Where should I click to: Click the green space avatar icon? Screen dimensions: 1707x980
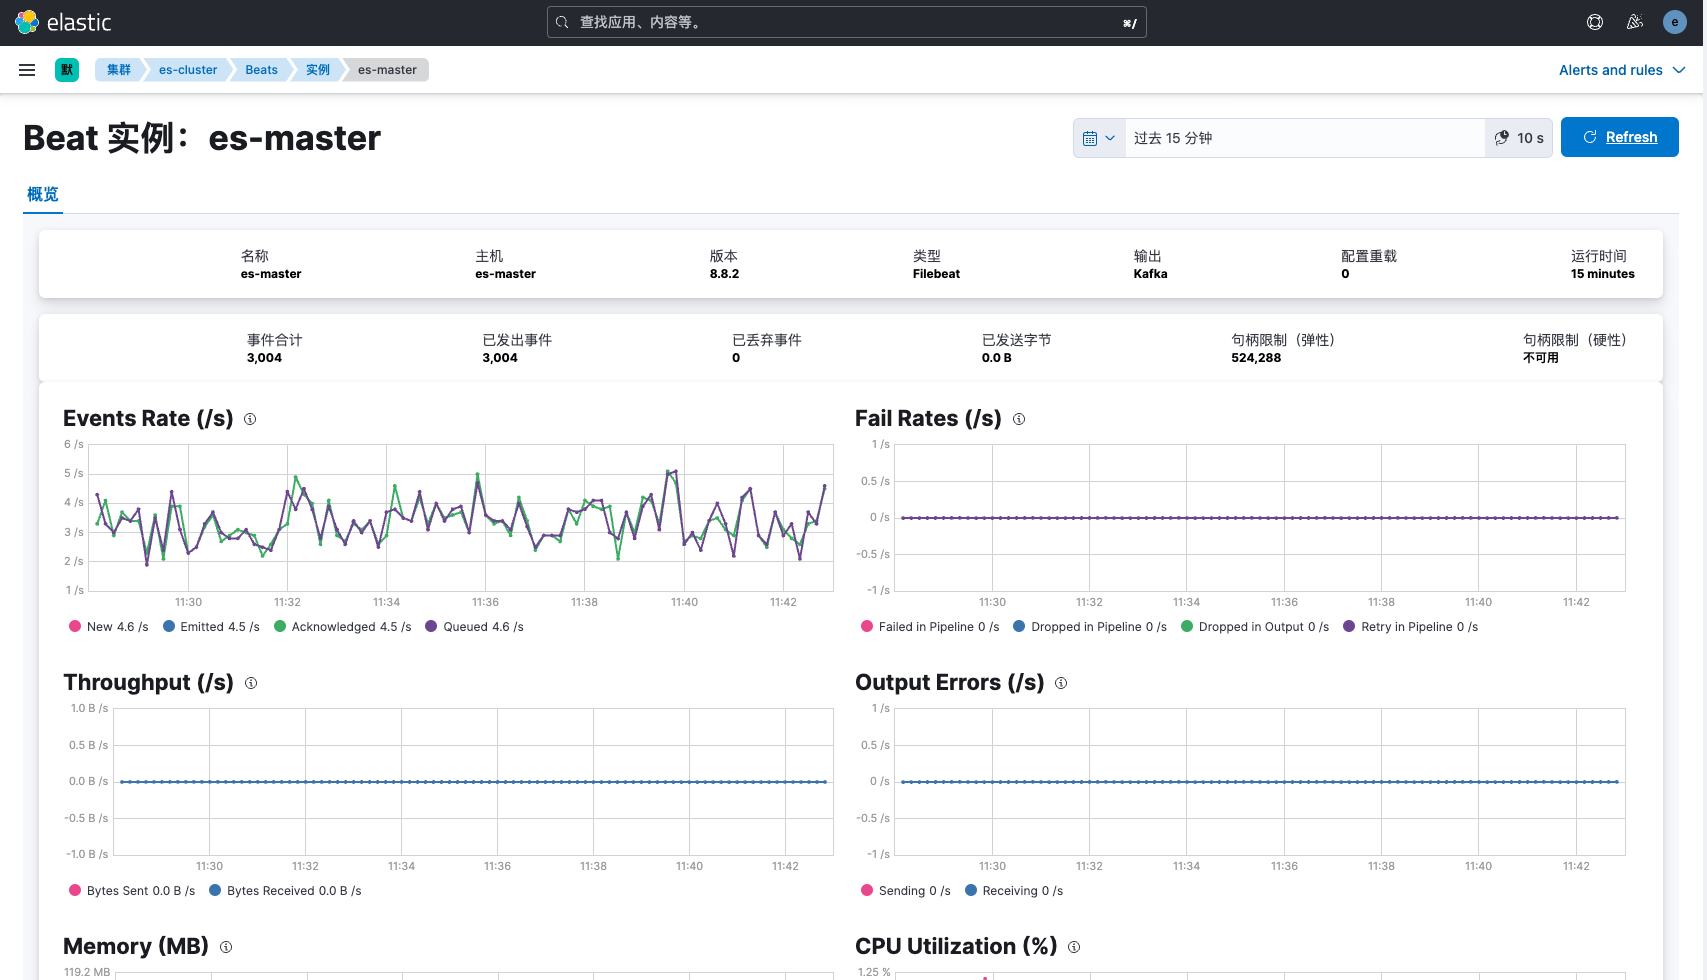(67, 70)
